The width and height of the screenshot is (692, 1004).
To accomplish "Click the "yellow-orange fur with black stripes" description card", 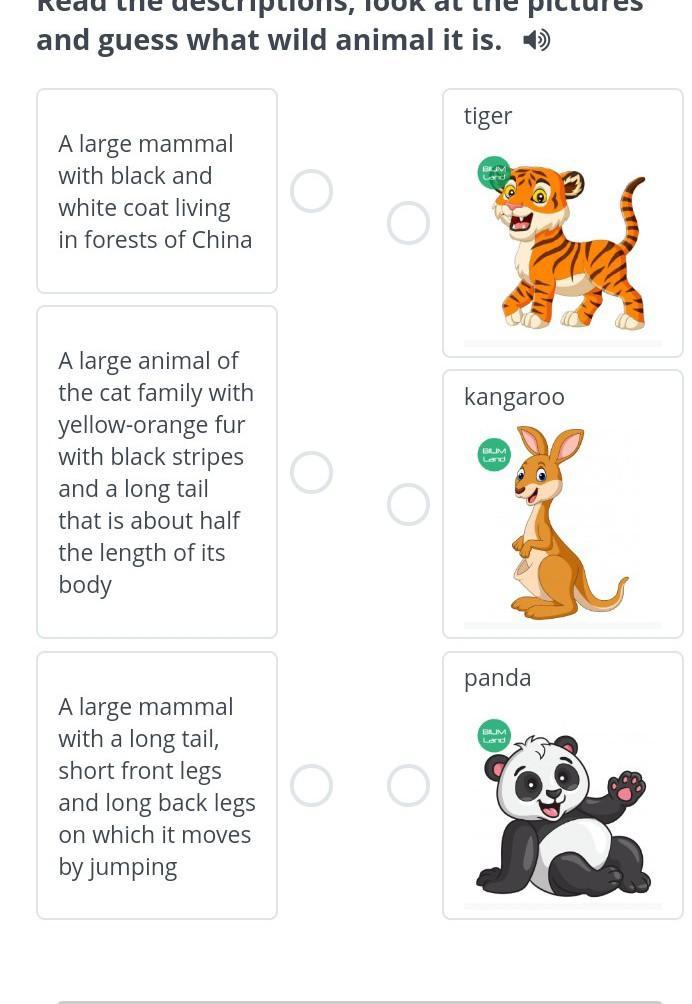I will pos(156,472).
